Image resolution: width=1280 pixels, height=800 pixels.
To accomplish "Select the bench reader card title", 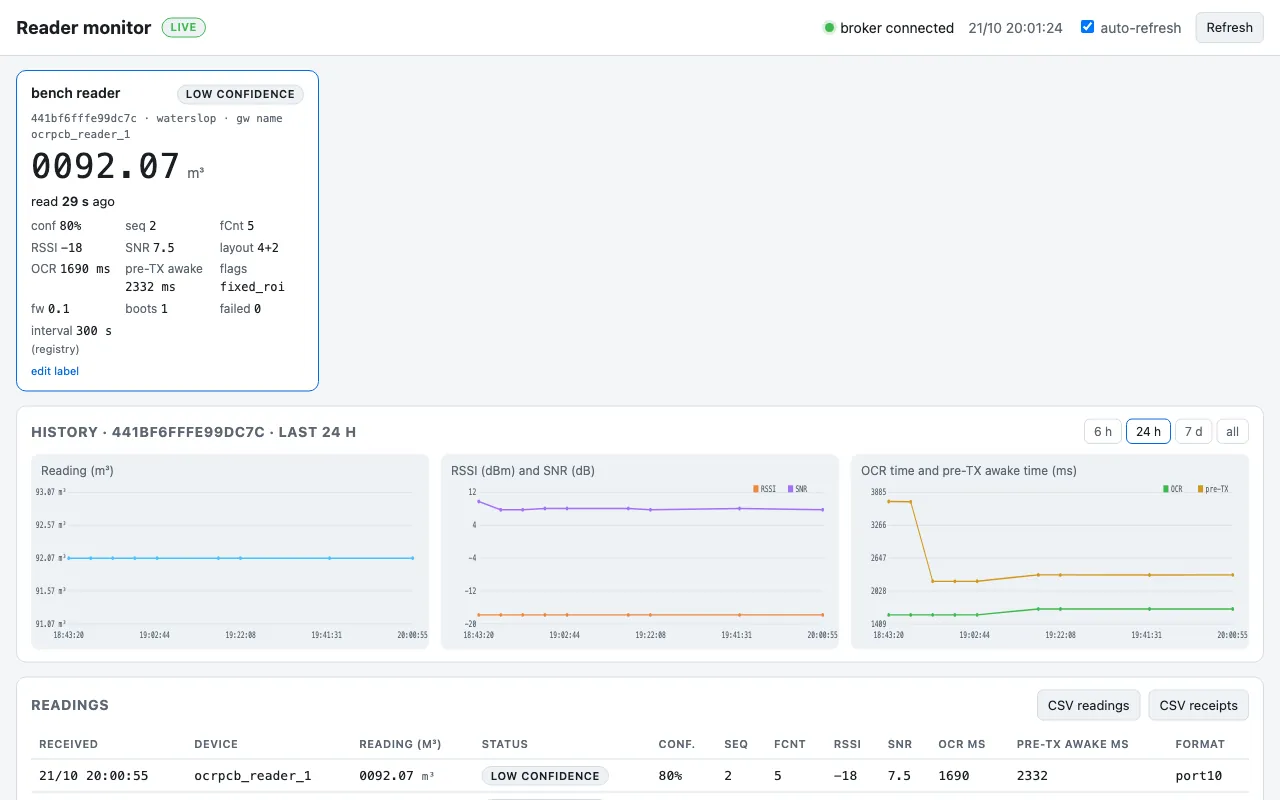I will [76, 93].
